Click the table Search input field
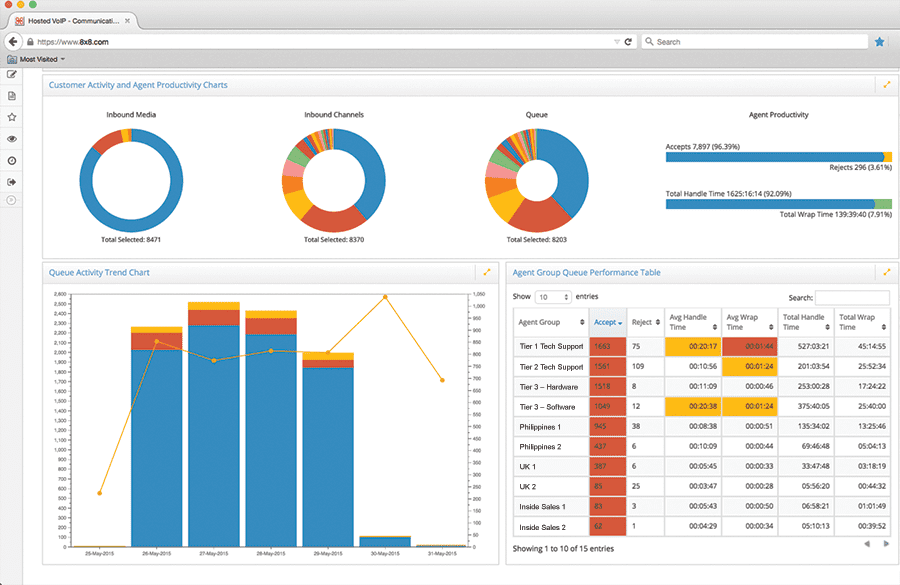The width and height of the screenshot is (900, 585). [851, 298]
